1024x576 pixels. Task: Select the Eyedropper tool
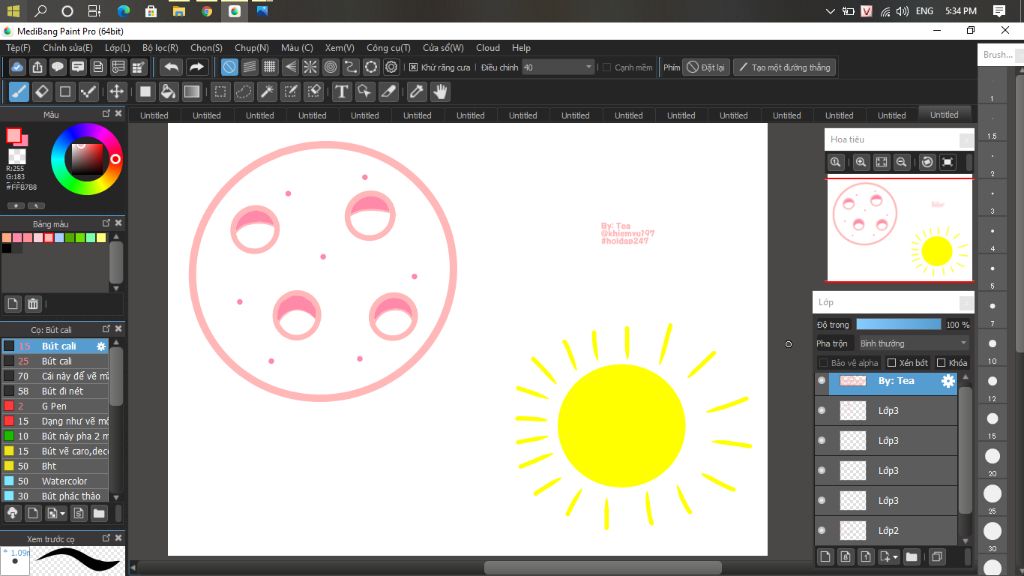(417, 92)
